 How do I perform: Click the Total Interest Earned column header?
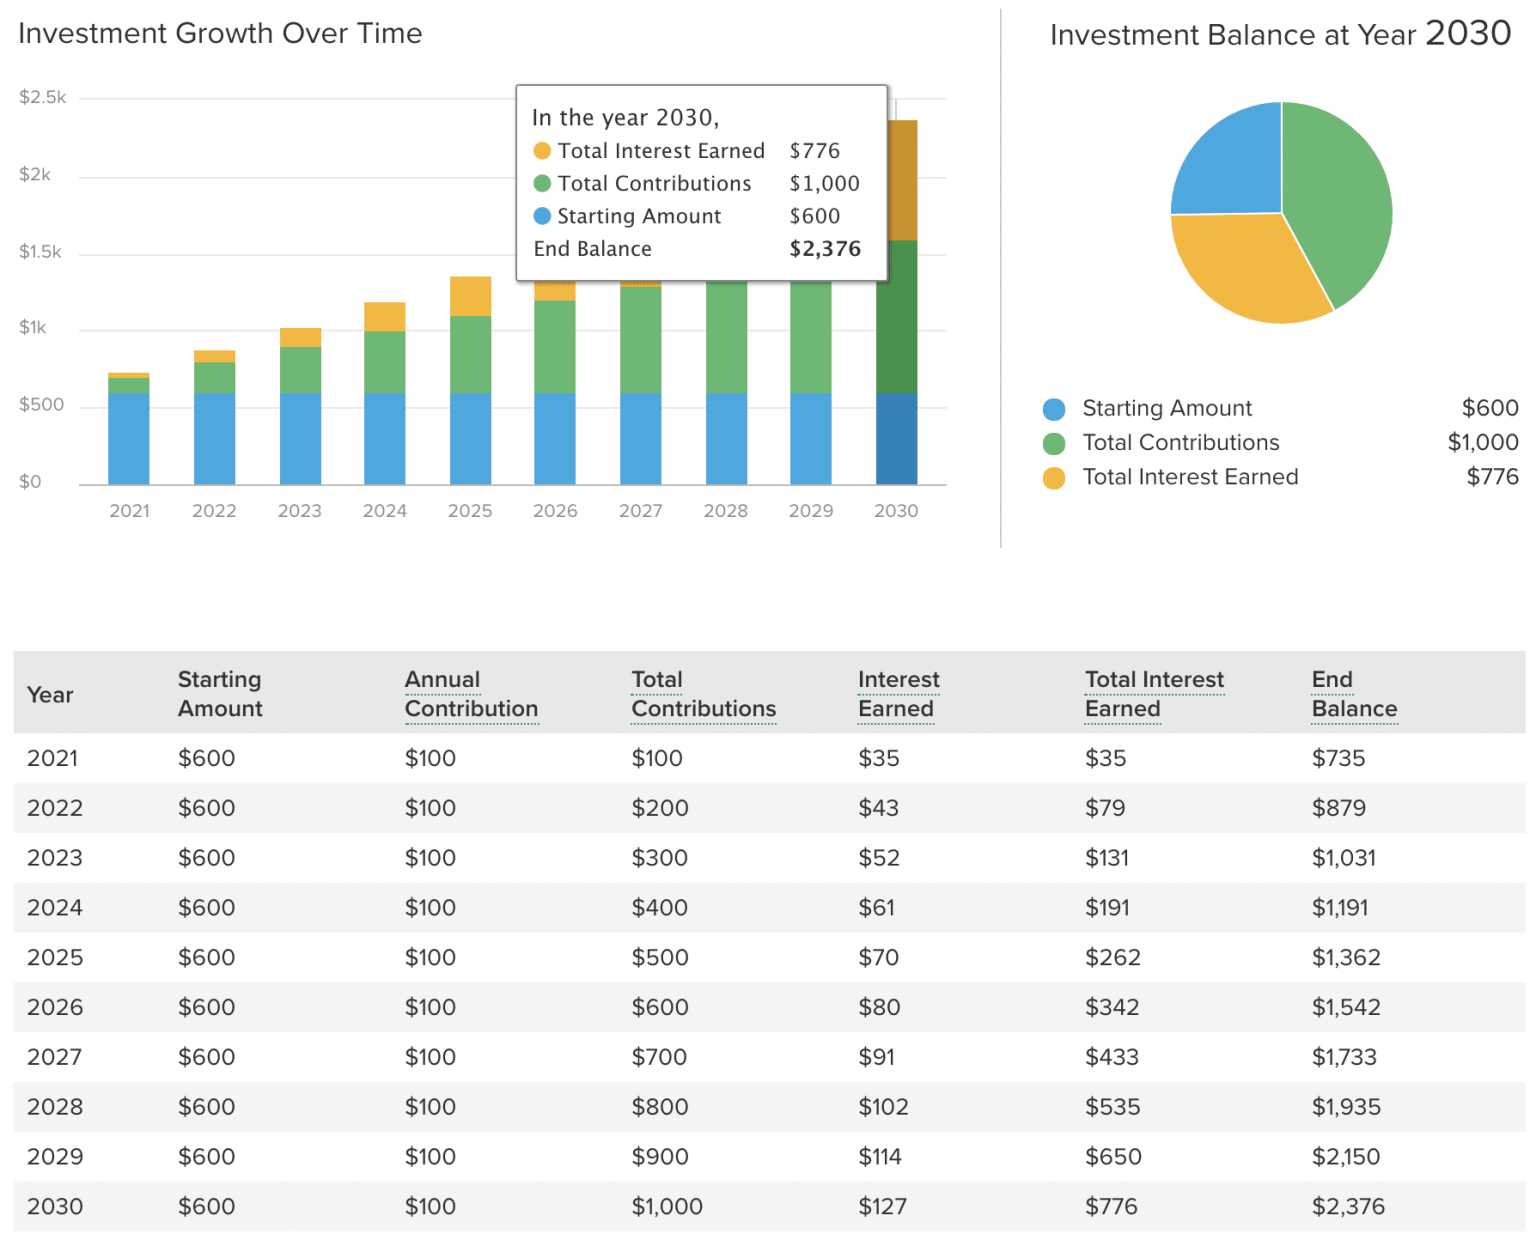1154,694
